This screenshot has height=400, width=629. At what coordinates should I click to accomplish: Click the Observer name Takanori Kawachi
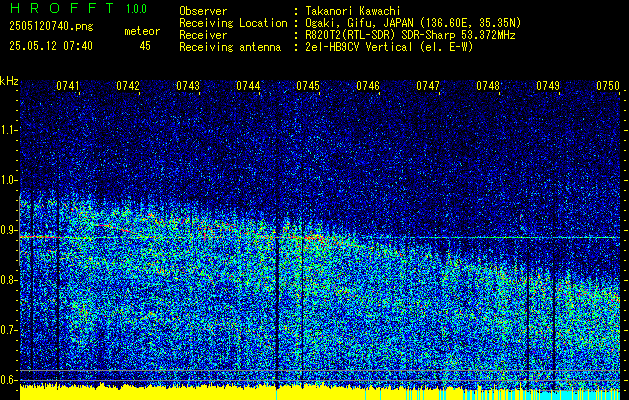tap(353, 11)
